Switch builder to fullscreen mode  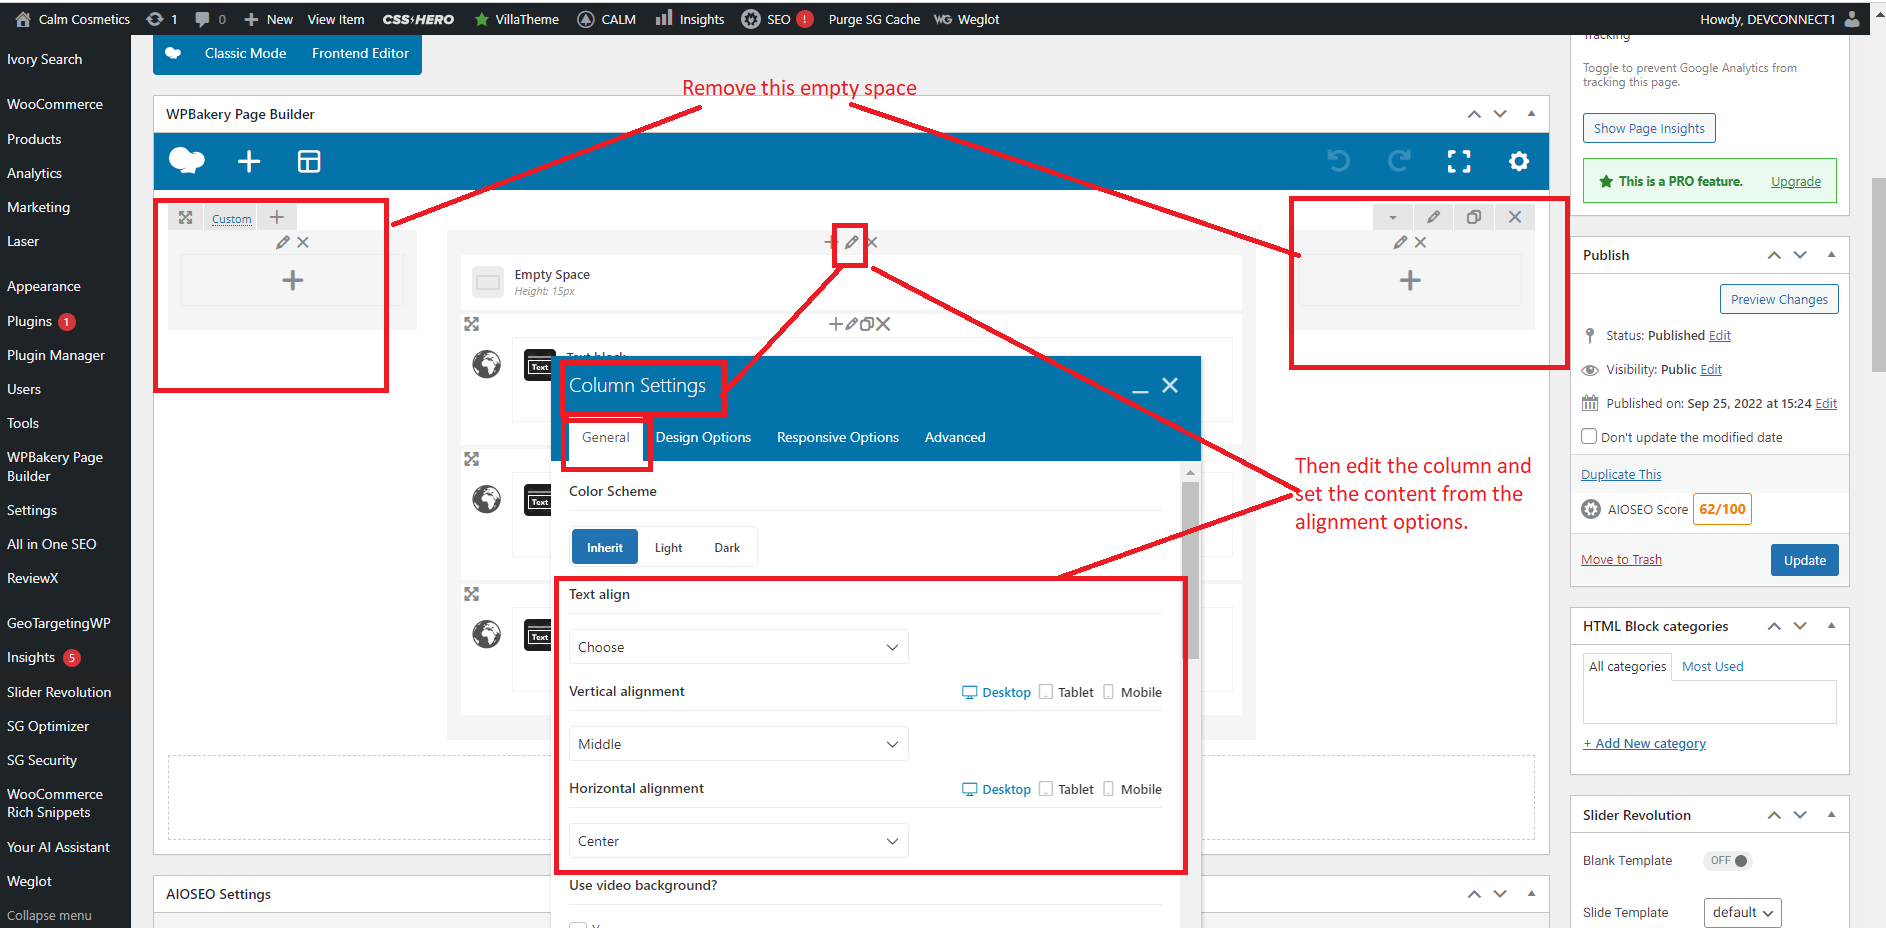click(1459, 161)
